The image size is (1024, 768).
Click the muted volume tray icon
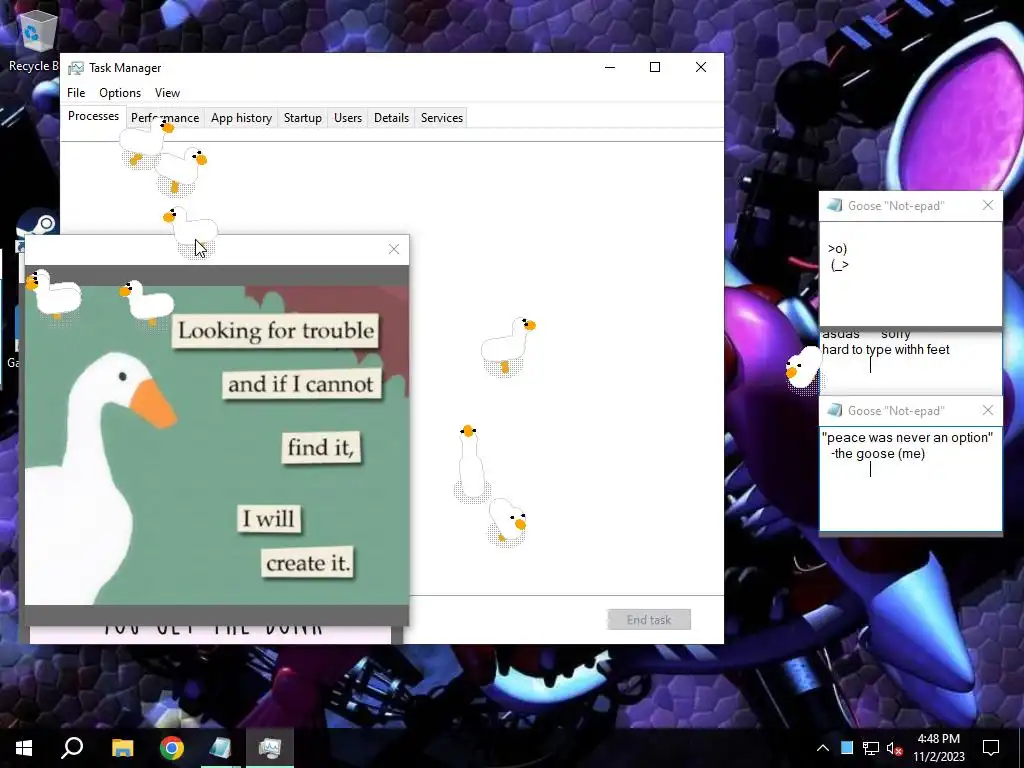coord(895,748)
